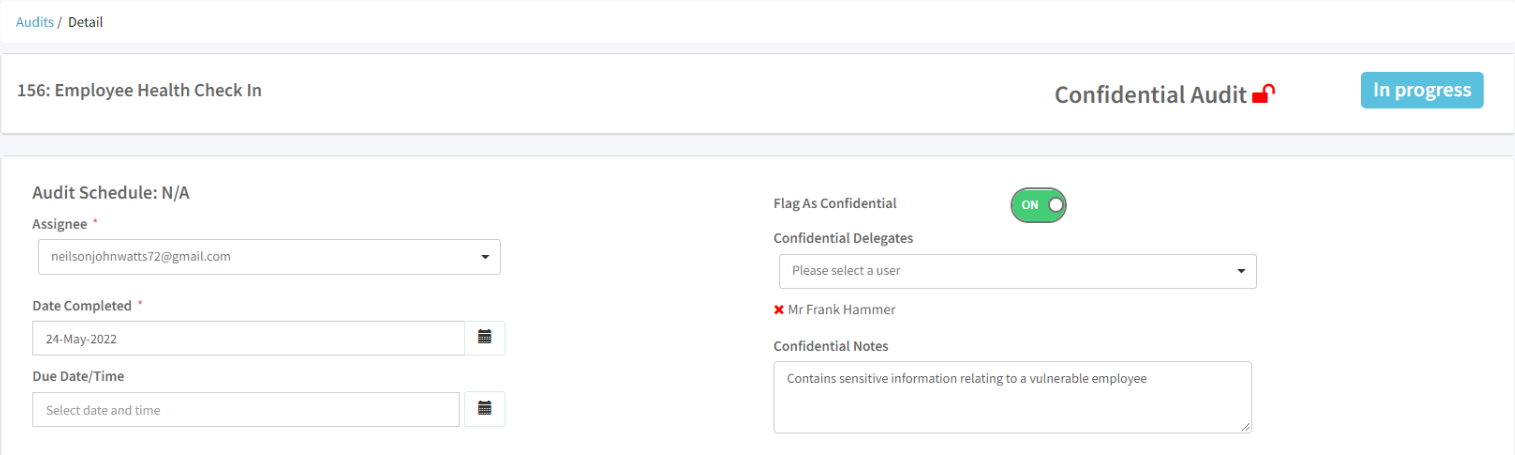Click the Detail breadcrumb item

85,22
